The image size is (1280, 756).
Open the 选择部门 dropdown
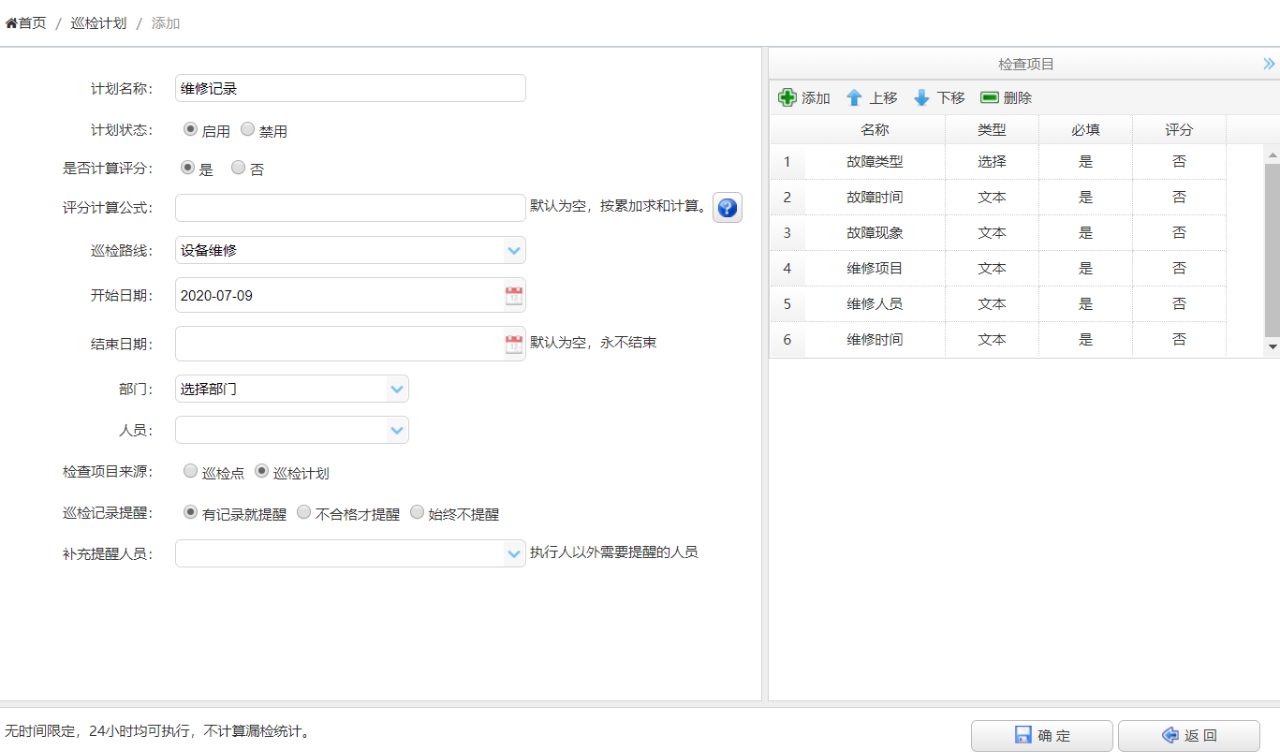click(397, 389)
